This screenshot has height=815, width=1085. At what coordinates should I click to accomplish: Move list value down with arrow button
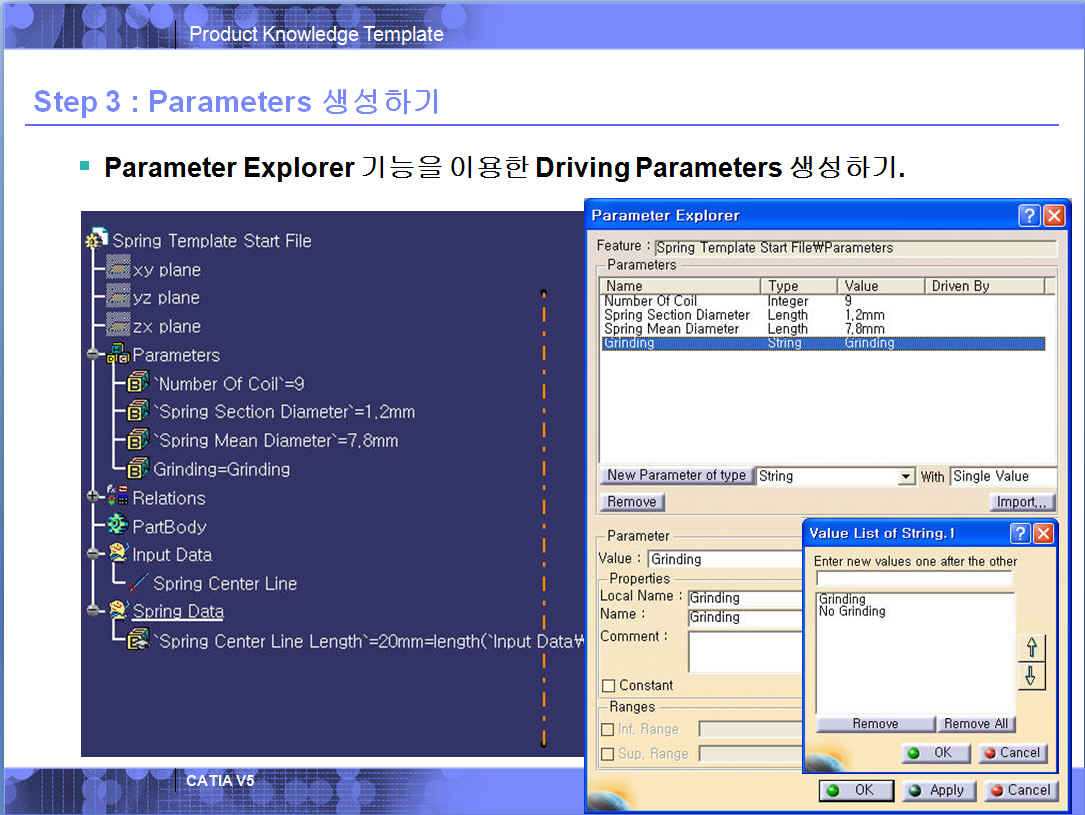coord(1031,677)
